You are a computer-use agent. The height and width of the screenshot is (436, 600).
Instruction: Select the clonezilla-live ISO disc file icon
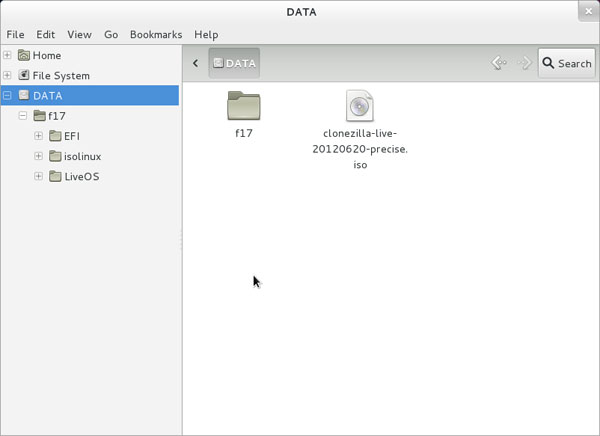[x=359, y=106]
